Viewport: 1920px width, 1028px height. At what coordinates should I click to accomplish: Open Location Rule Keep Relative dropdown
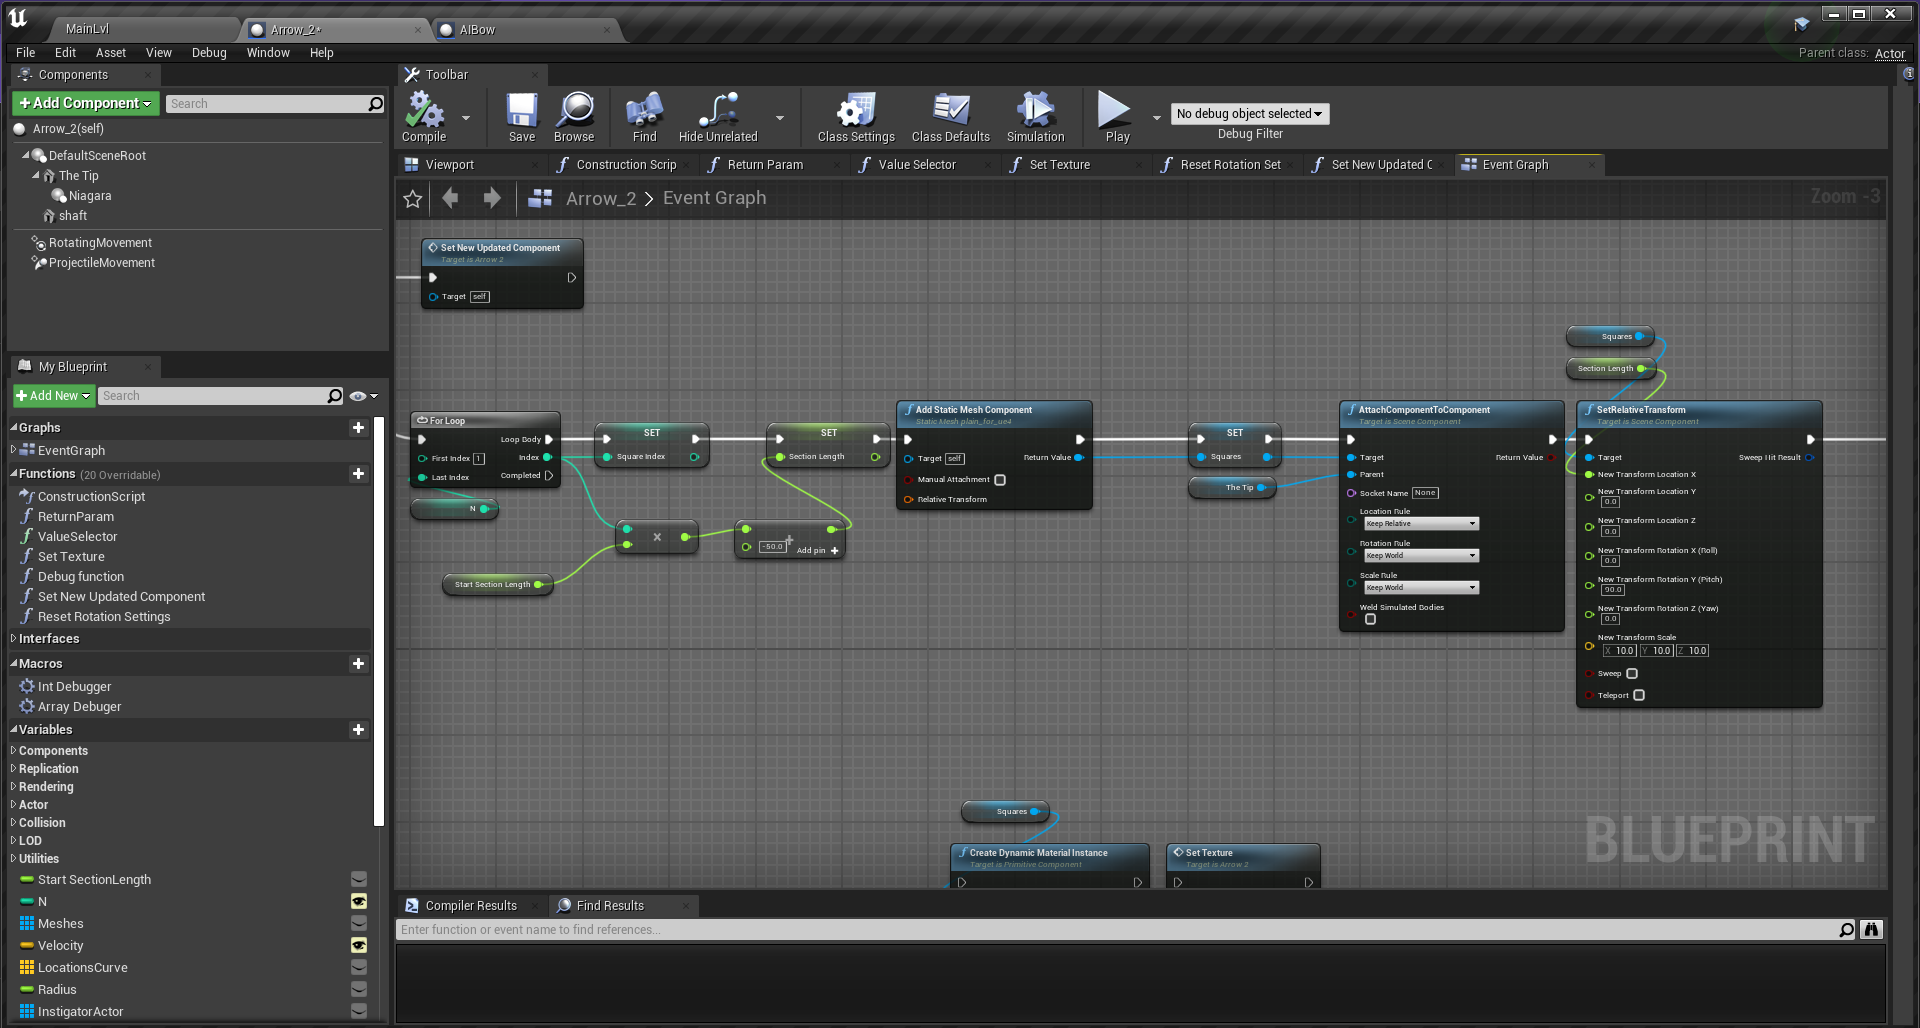coord(1420,524)
